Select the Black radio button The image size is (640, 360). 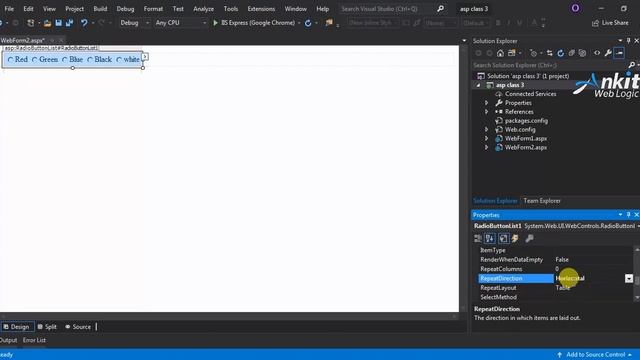click(90, 60)
